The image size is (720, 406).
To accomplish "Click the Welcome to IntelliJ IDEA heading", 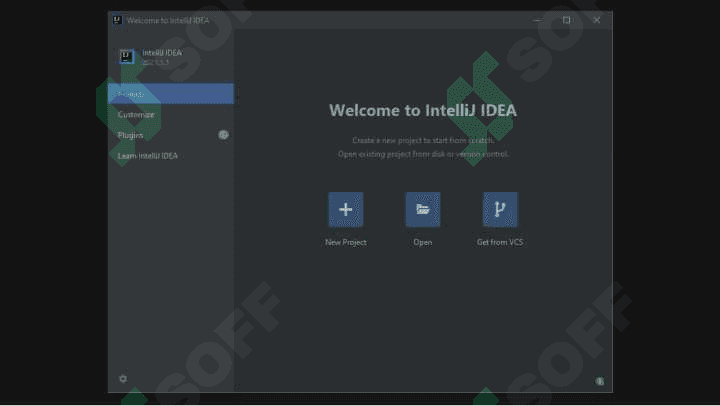I will point(423,110).
